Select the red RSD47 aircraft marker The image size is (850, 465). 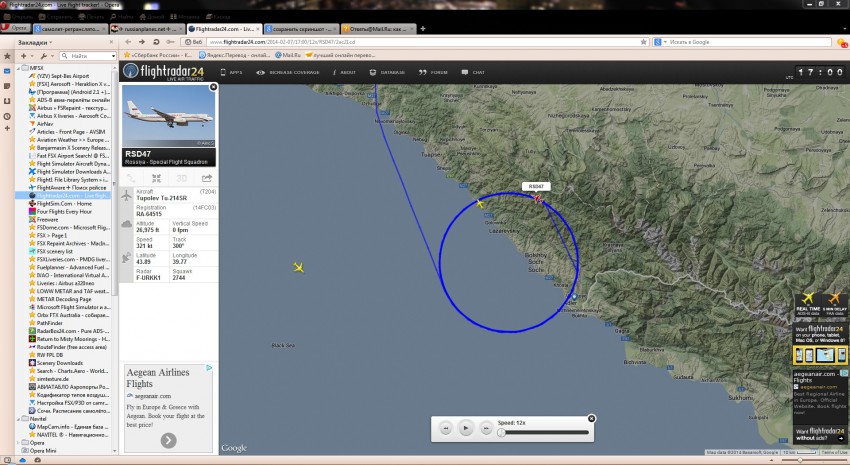click(x=537, y=199)
